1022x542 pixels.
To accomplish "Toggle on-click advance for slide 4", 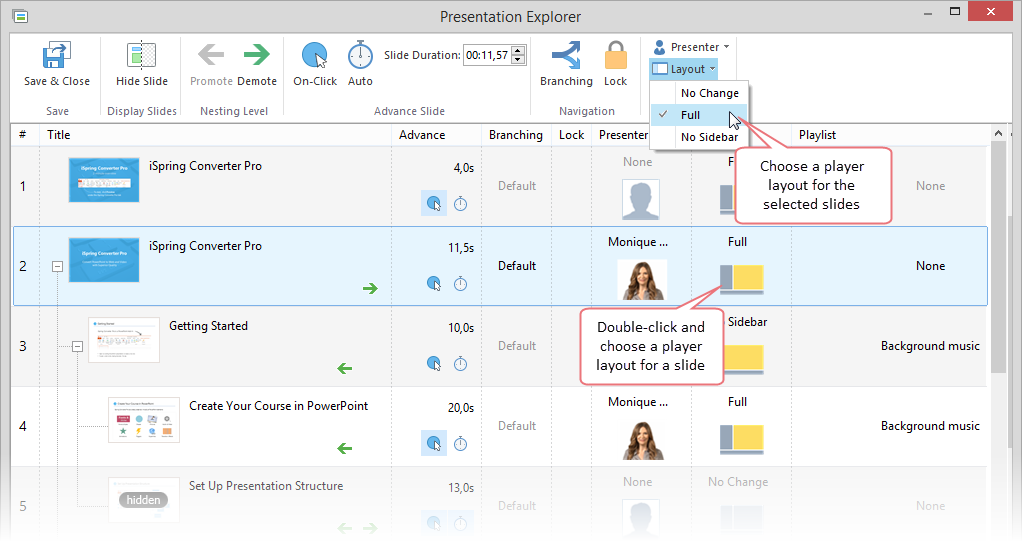I will (x=434, y=443).
